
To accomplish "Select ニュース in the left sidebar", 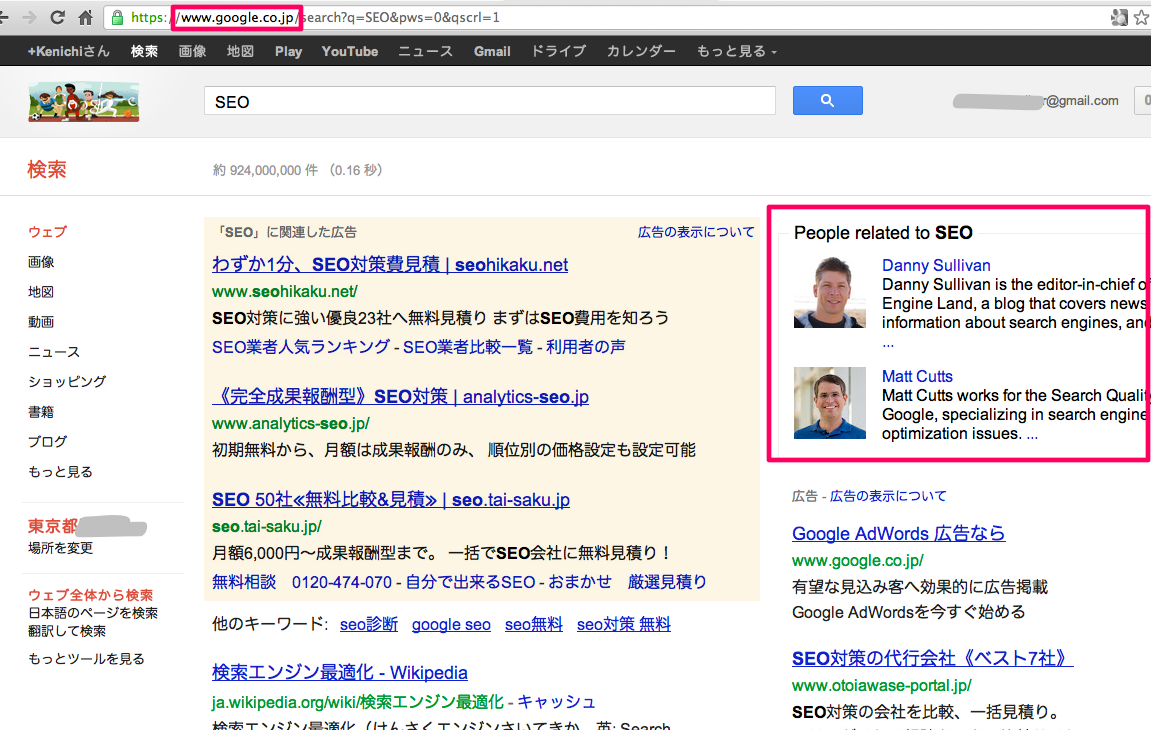I will [x=54, y=352].
